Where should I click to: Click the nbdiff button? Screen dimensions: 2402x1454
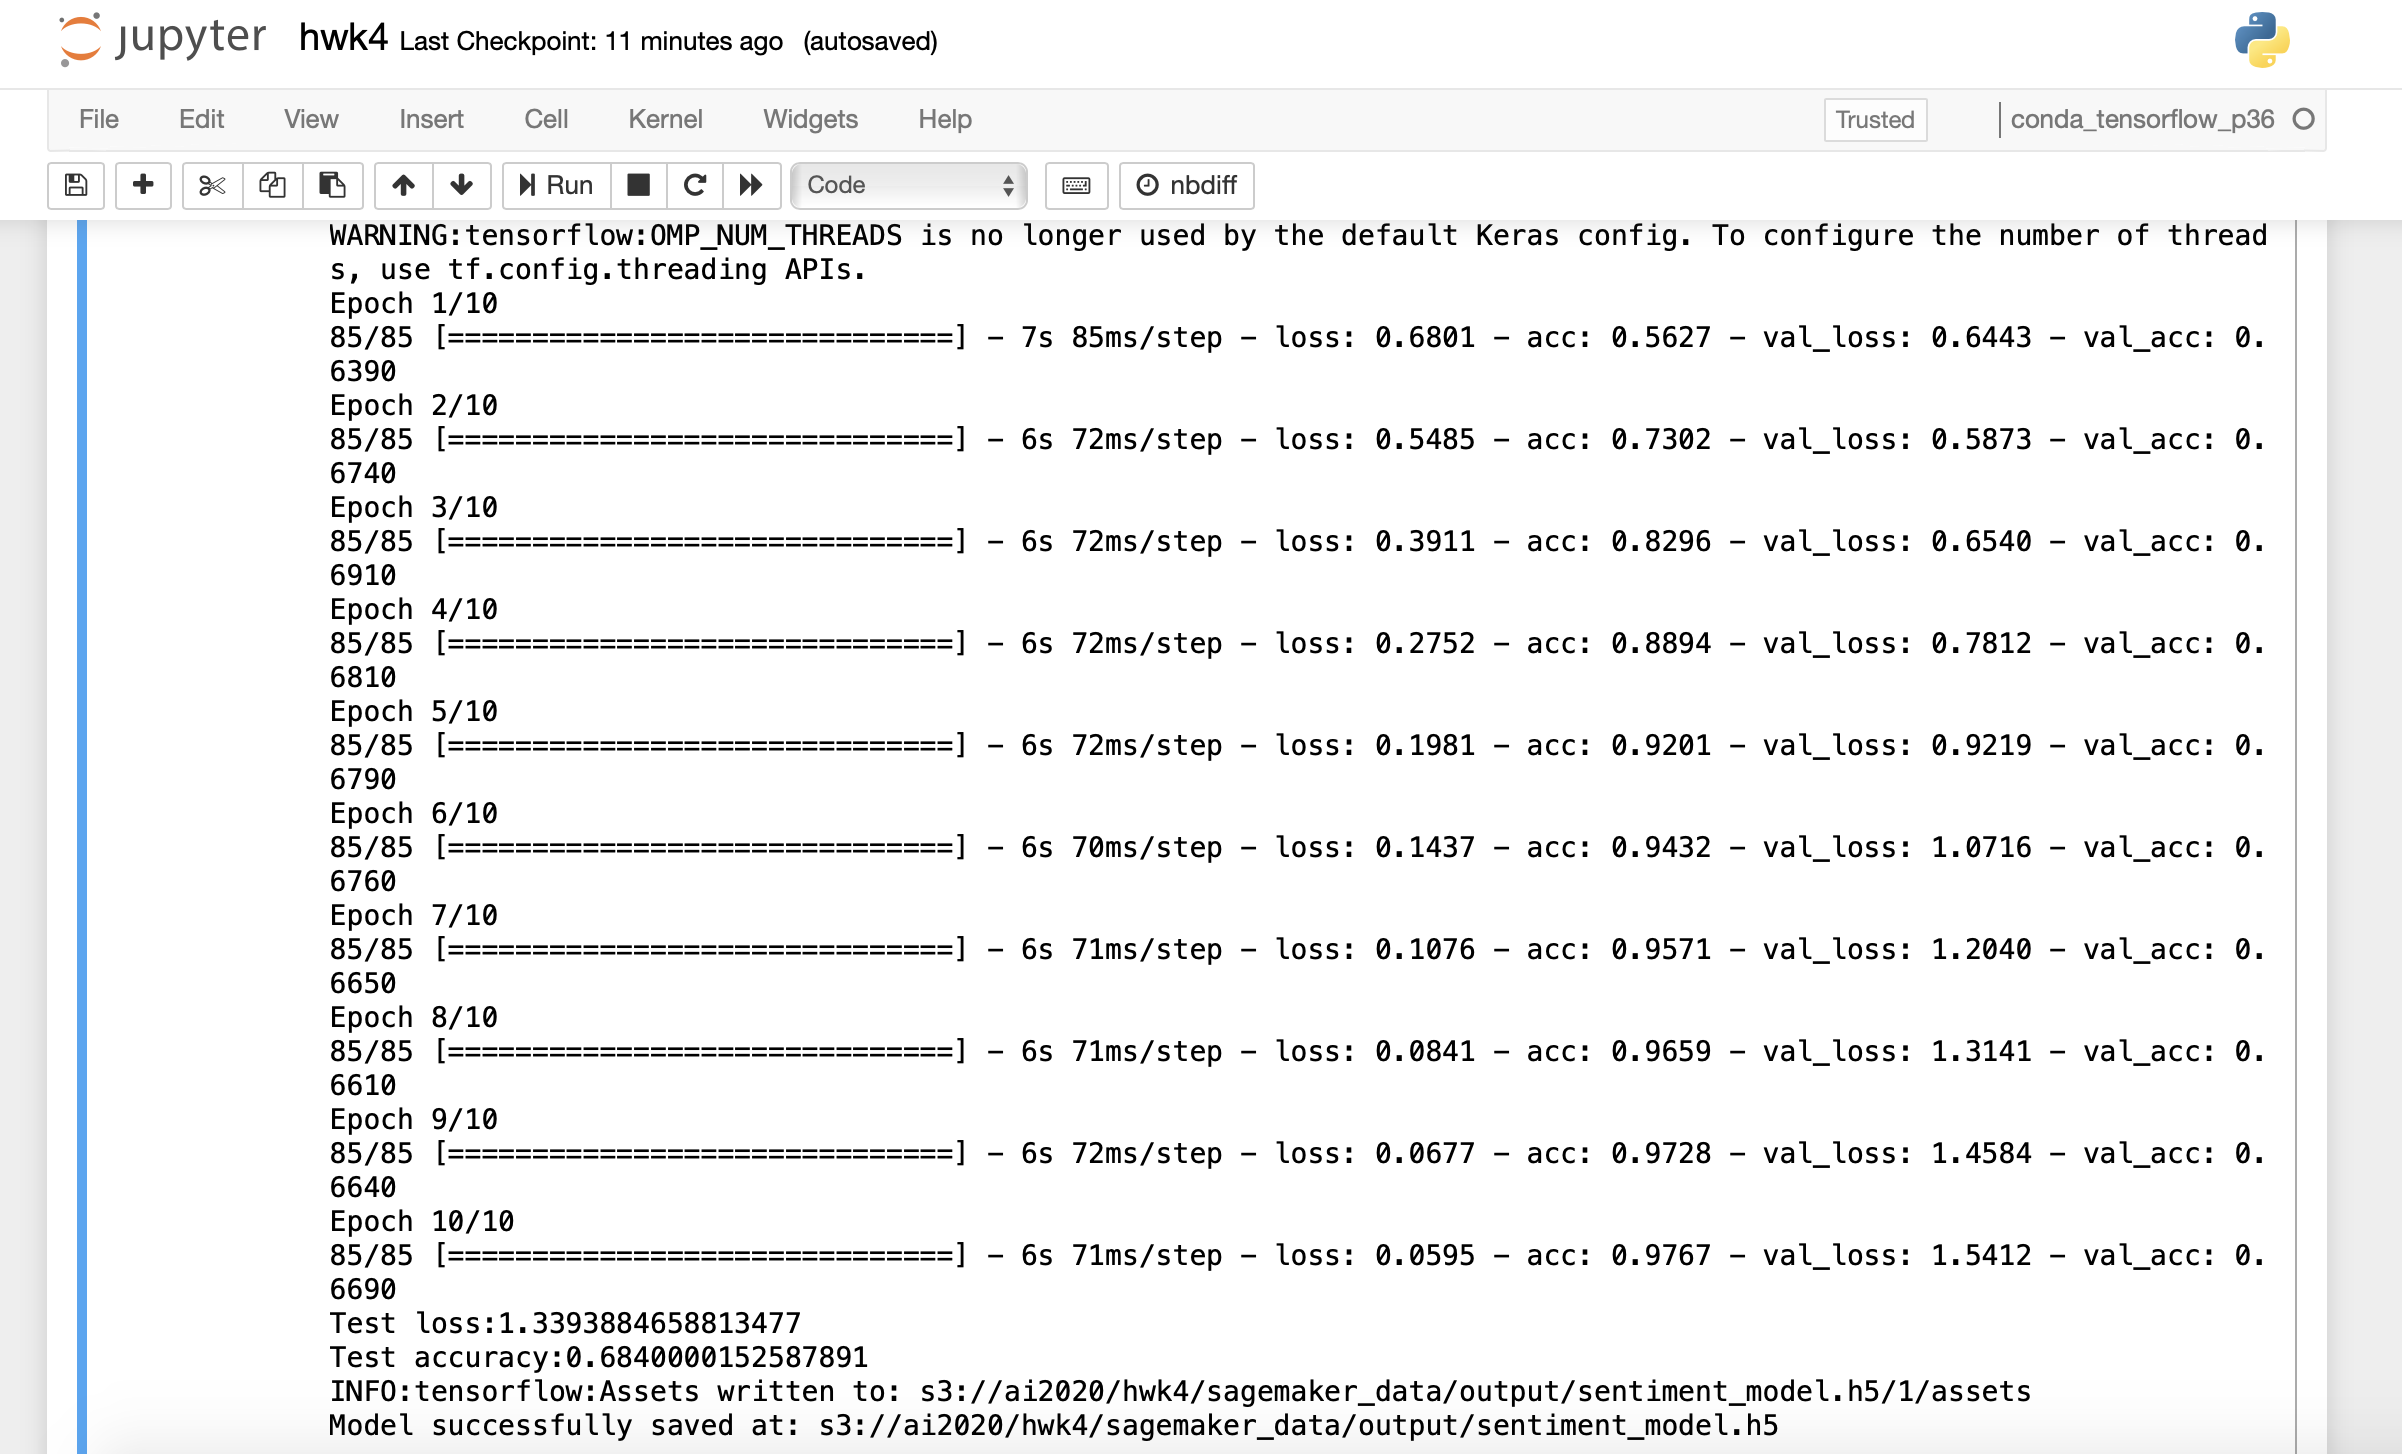click(x=1187, y=185)
